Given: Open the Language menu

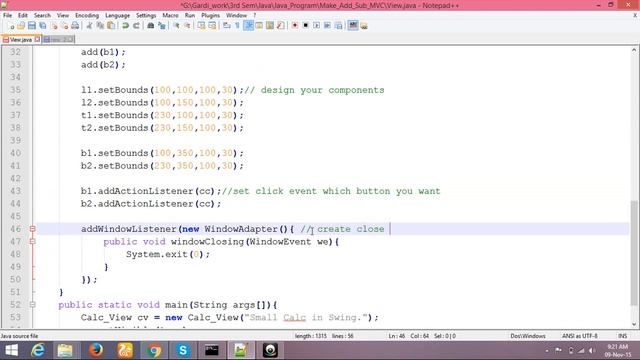Looking at the screenshot, I should pos(118,15).
